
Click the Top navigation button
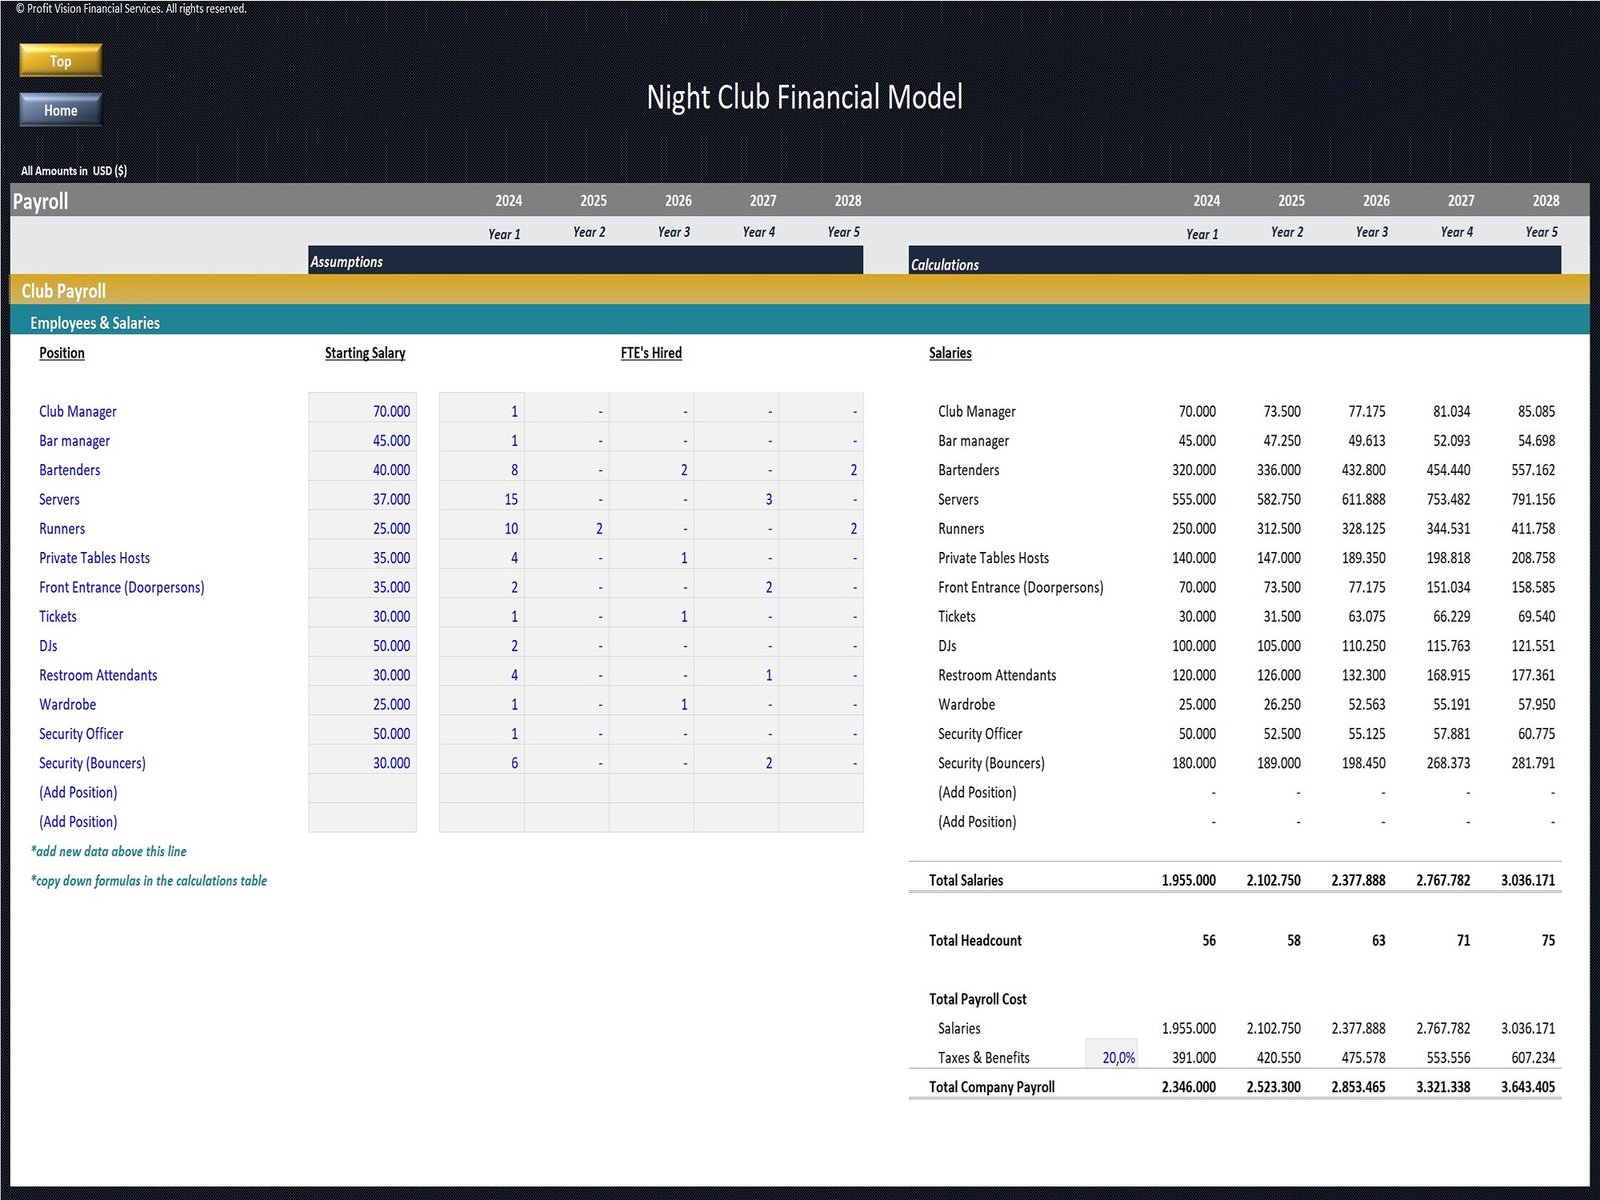(x=59, y=60)
